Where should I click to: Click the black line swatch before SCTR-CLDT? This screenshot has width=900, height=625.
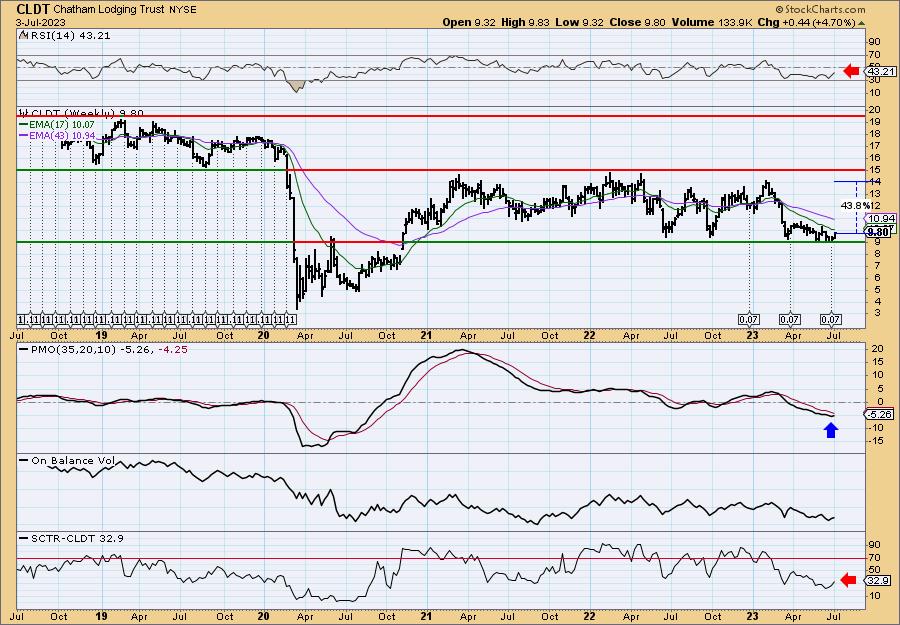pos(23,538)
